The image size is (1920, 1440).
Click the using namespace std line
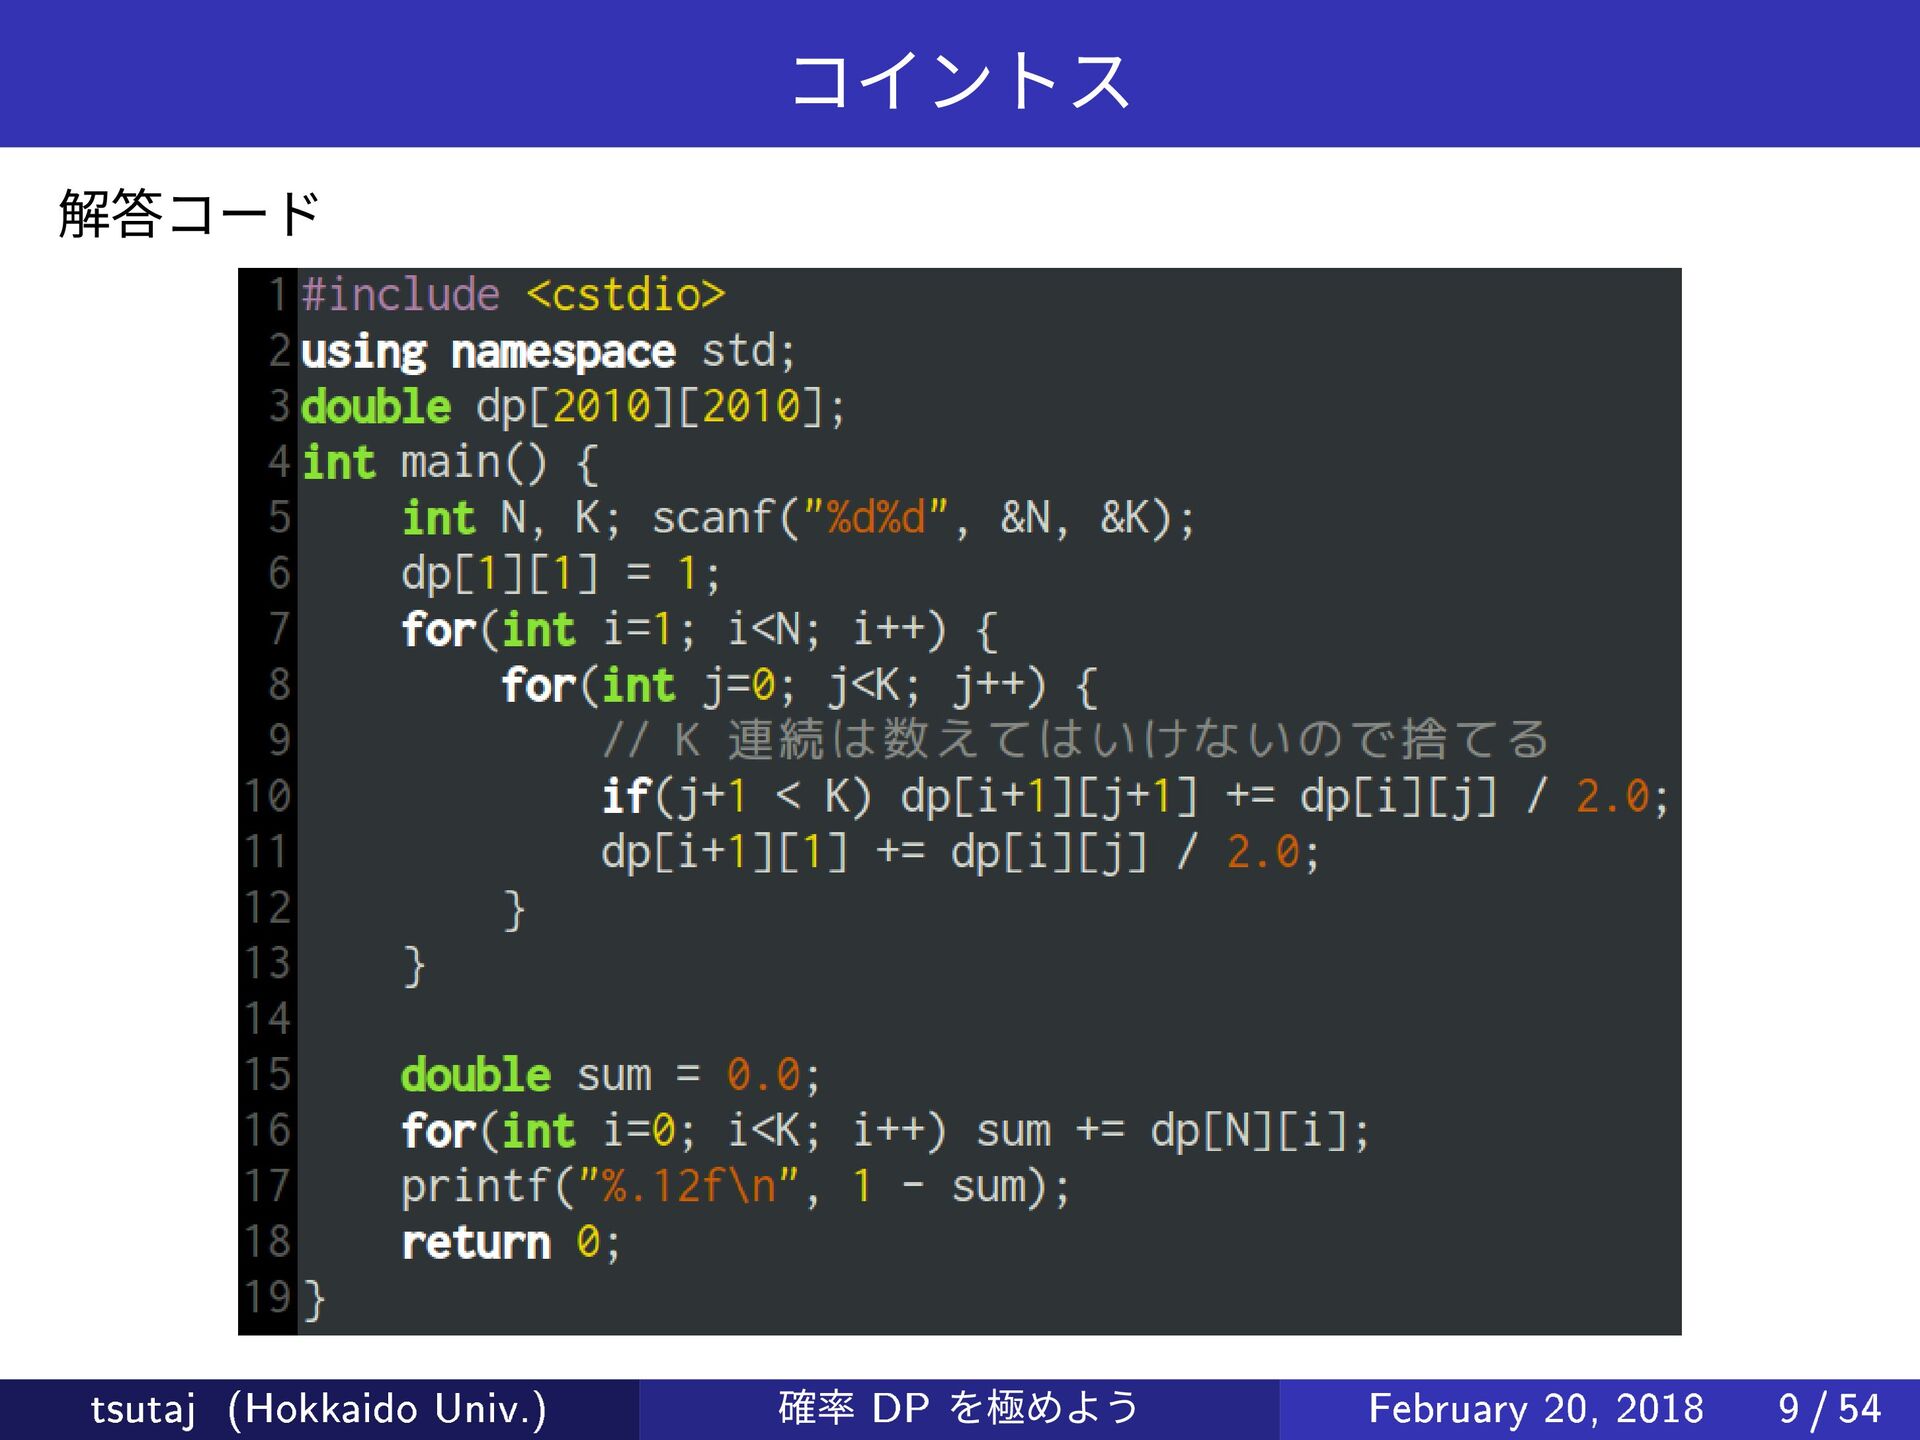(x=547, y=352)
